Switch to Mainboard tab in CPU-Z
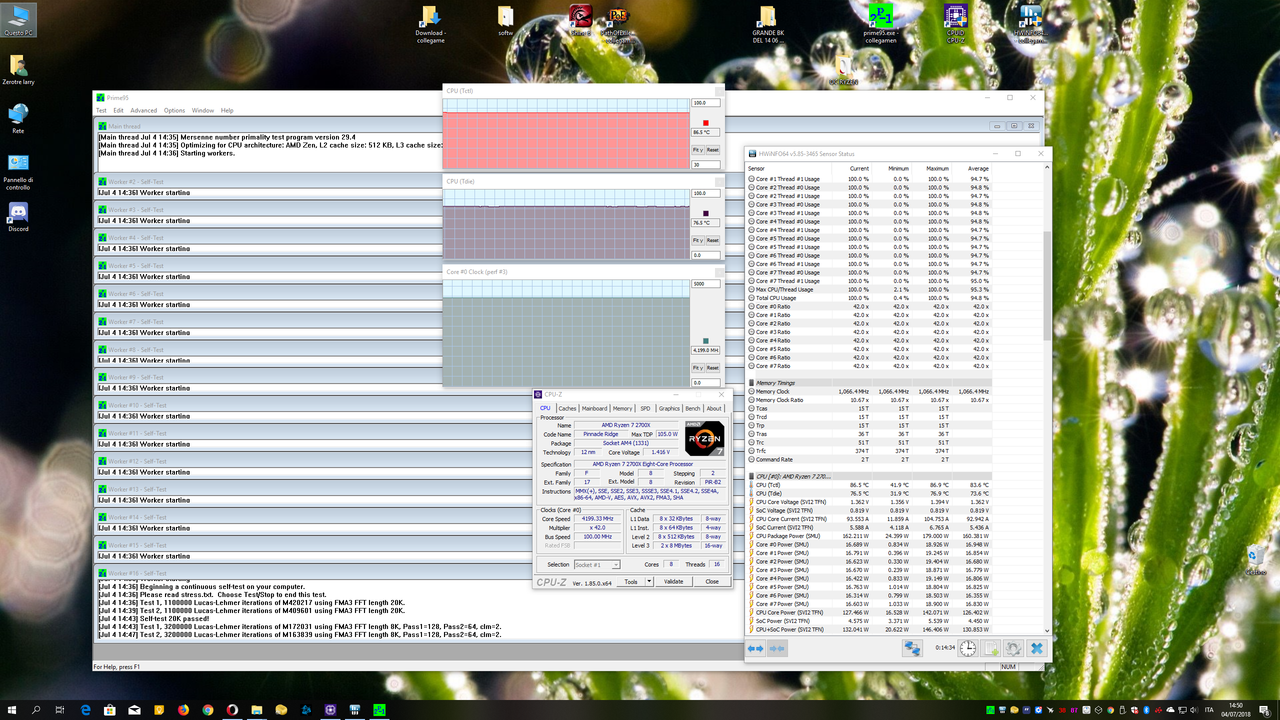This screenshot has height=720, width=1280. coord(594,408)
